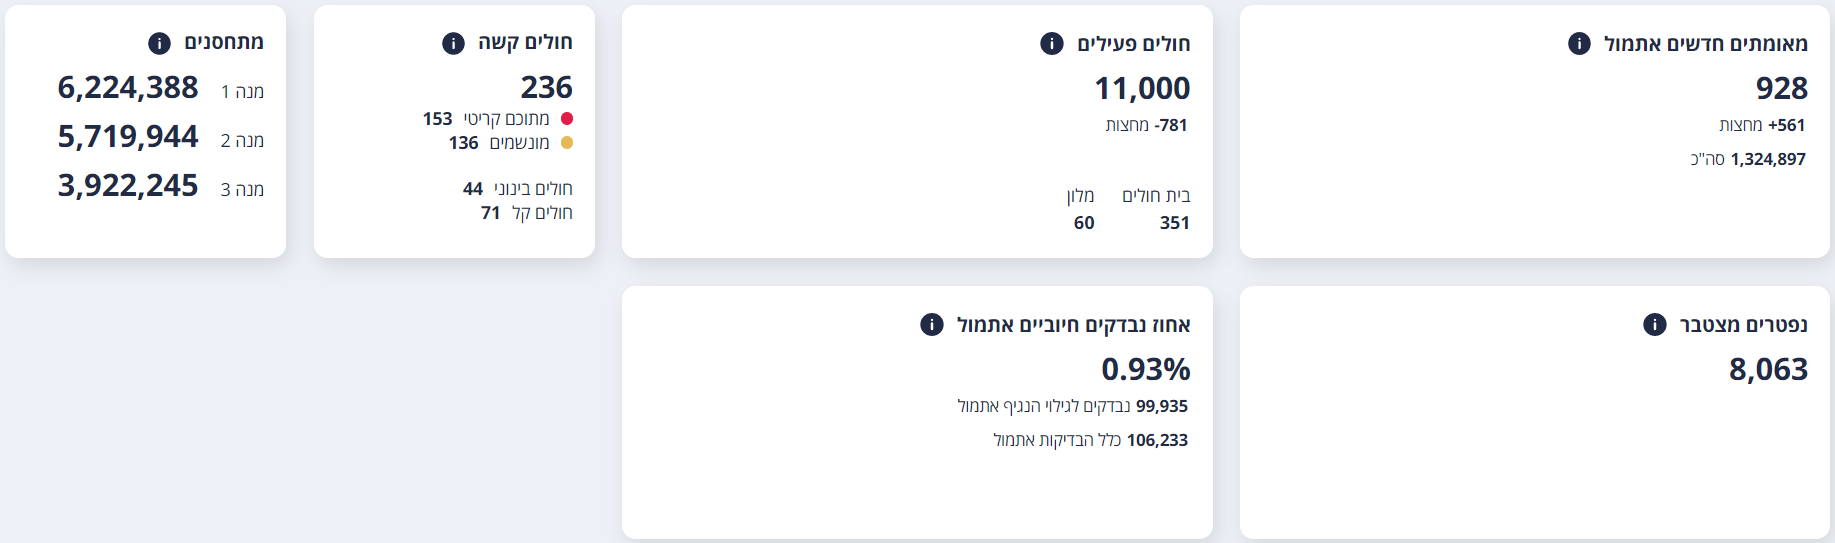
Task: Click info icon beside נפטרים מצטבר
Action: coord(1655,324)
